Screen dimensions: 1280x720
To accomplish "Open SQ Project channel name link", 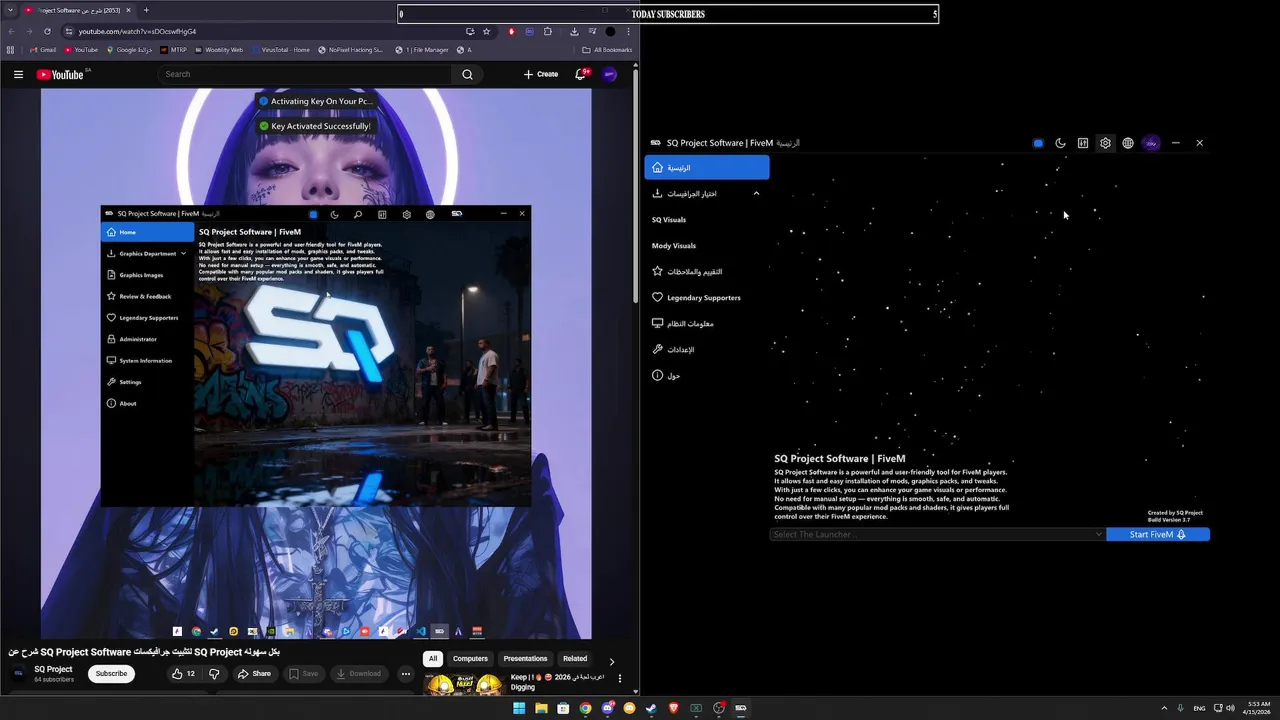I will coord(53,669).
